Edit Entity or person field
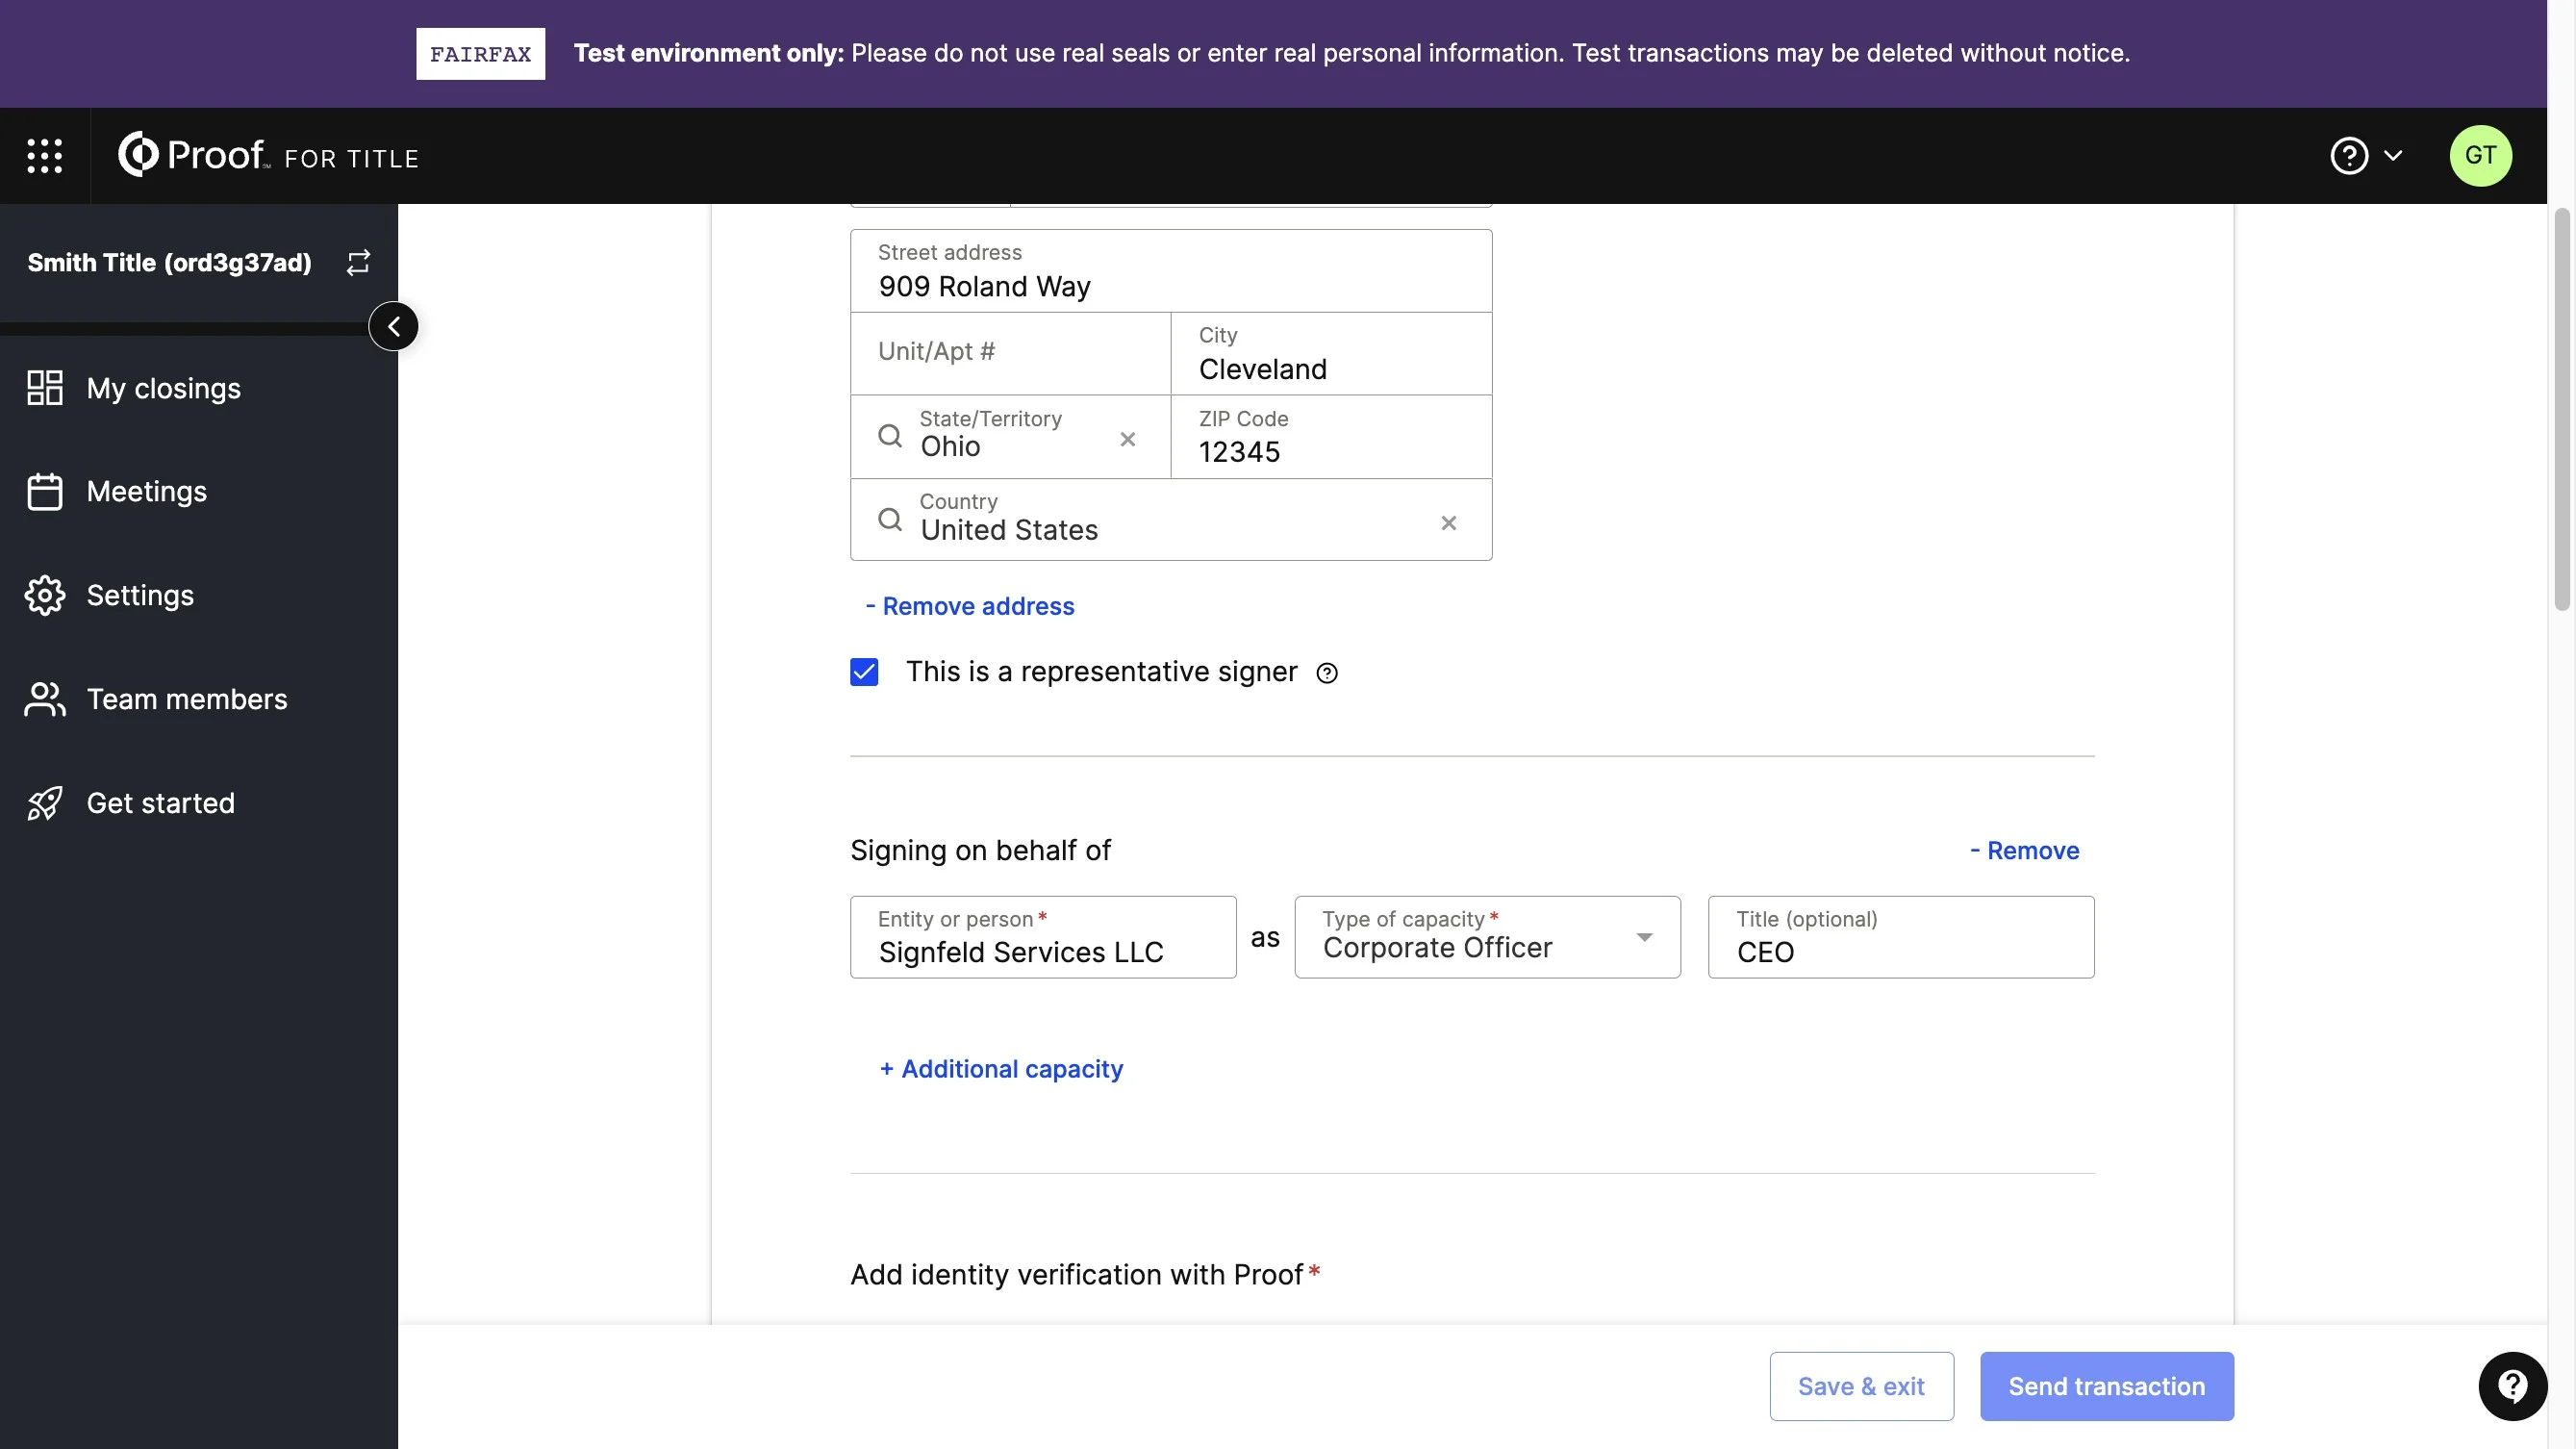This screenshot has height=1449, width=2576. click(1043, 937)
